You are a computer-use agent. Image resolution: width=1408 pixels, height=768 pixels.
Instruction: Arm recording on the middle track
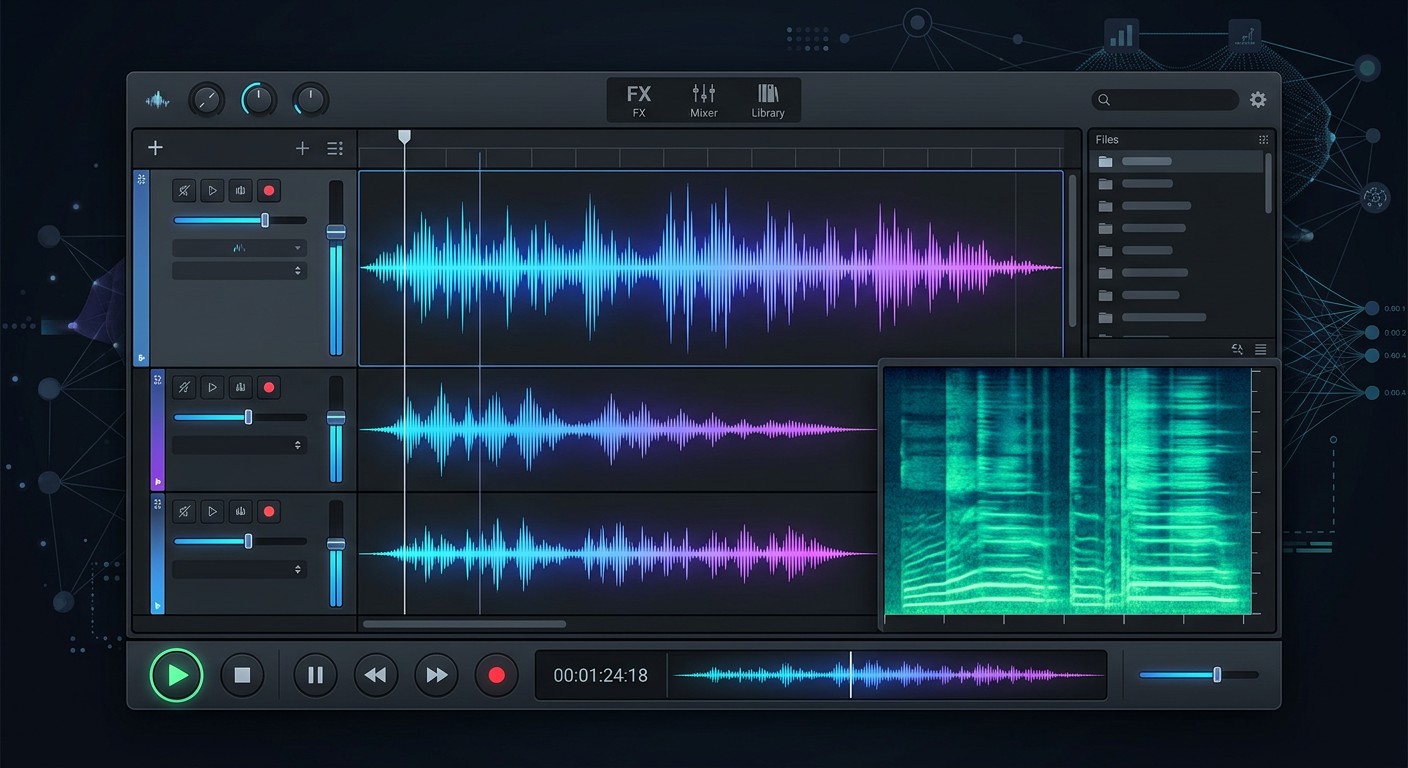point(268,387)
